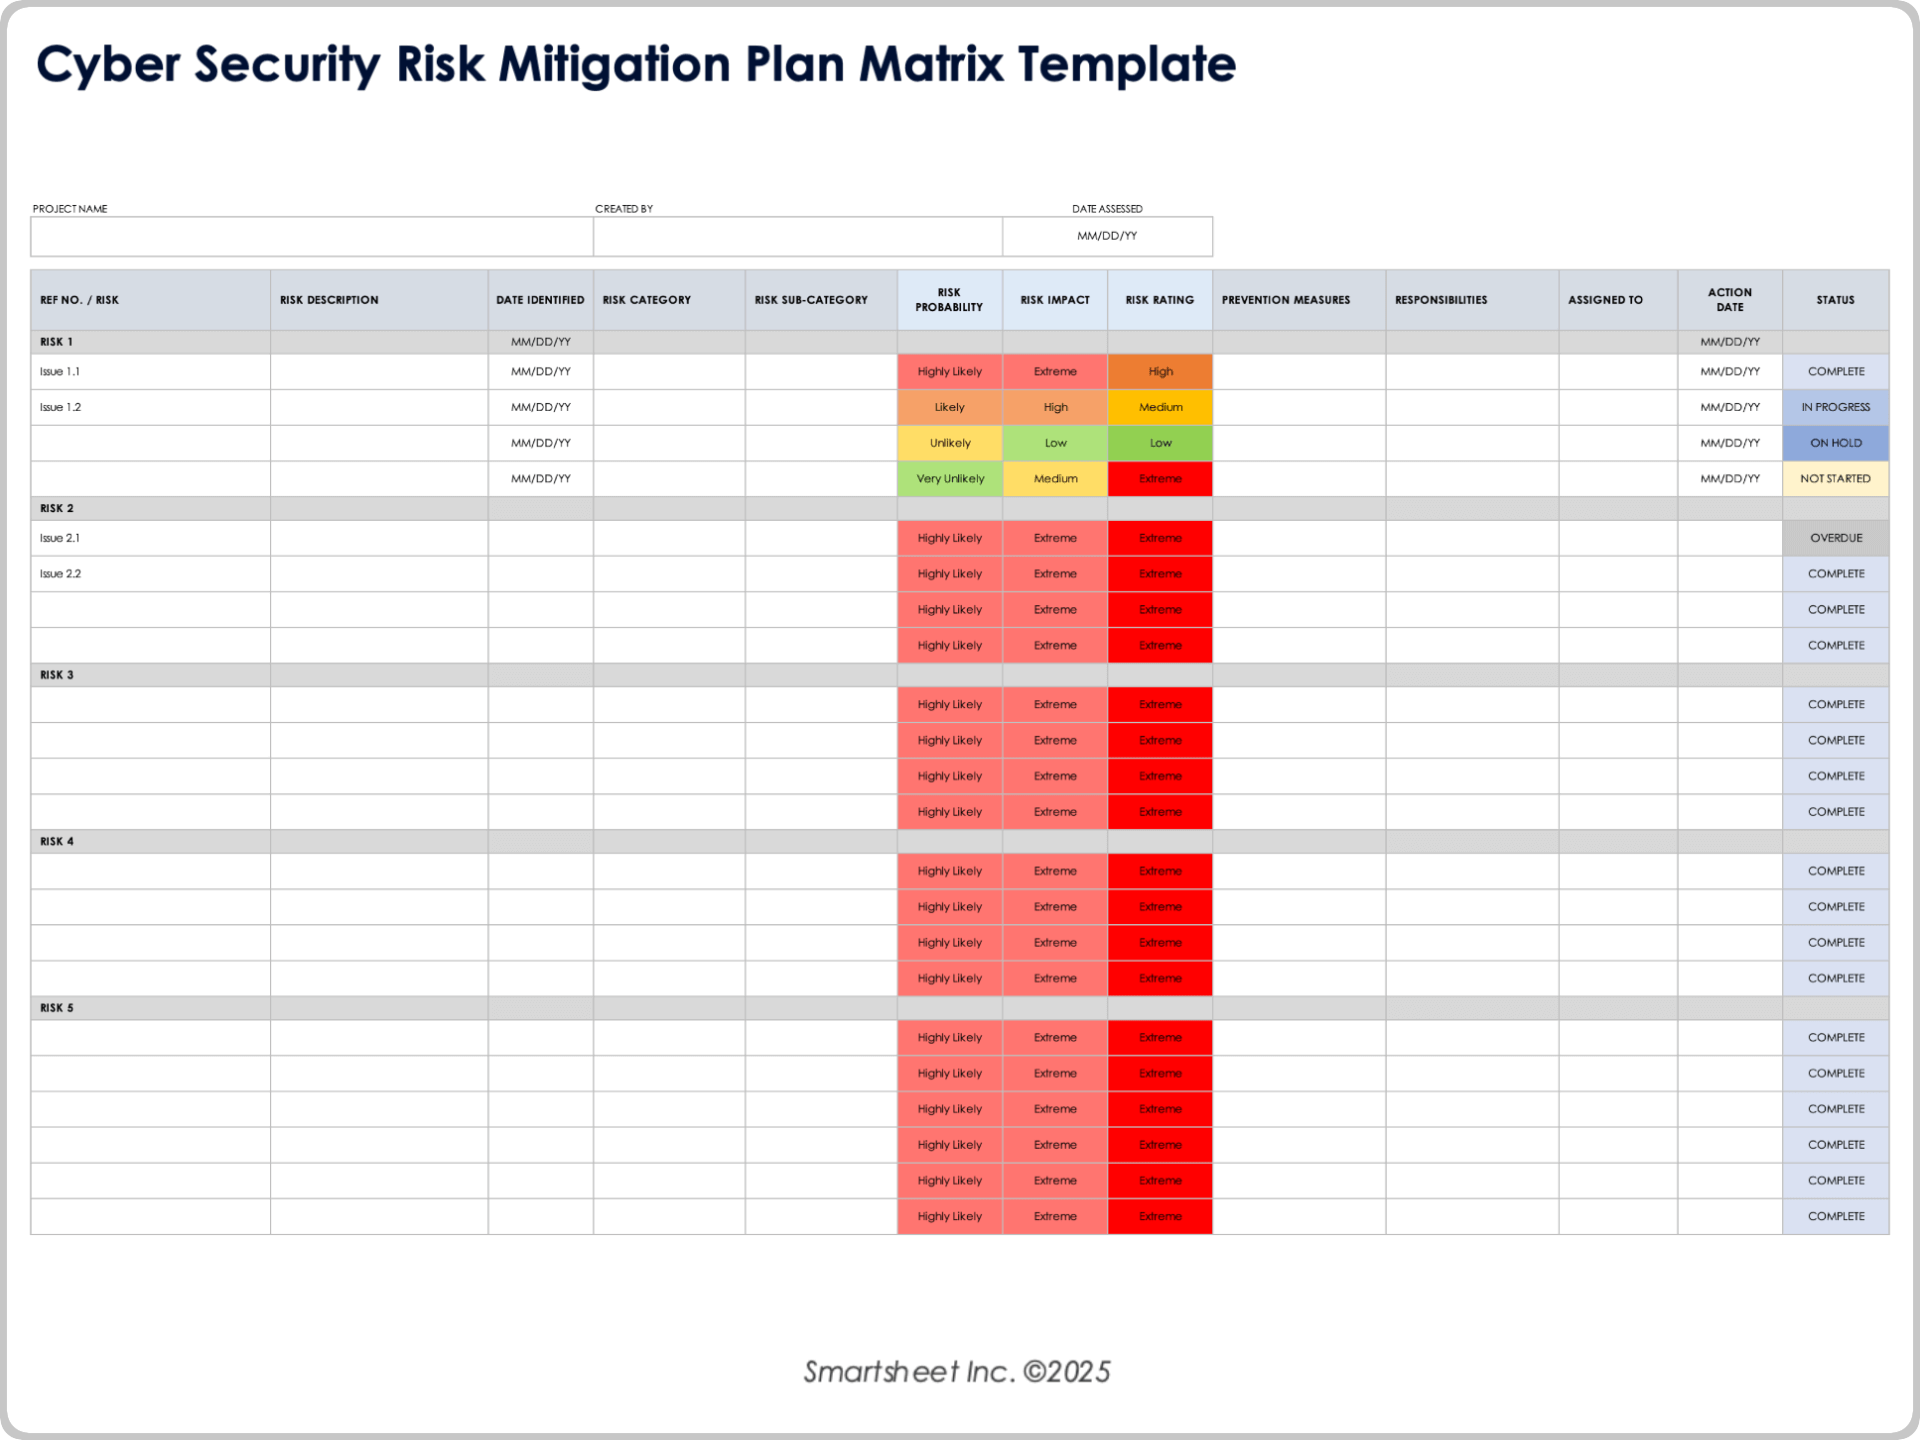Select the Likely probability cell for Issue 1.2
The image size is (1920, 1440).
coord(949,407)
